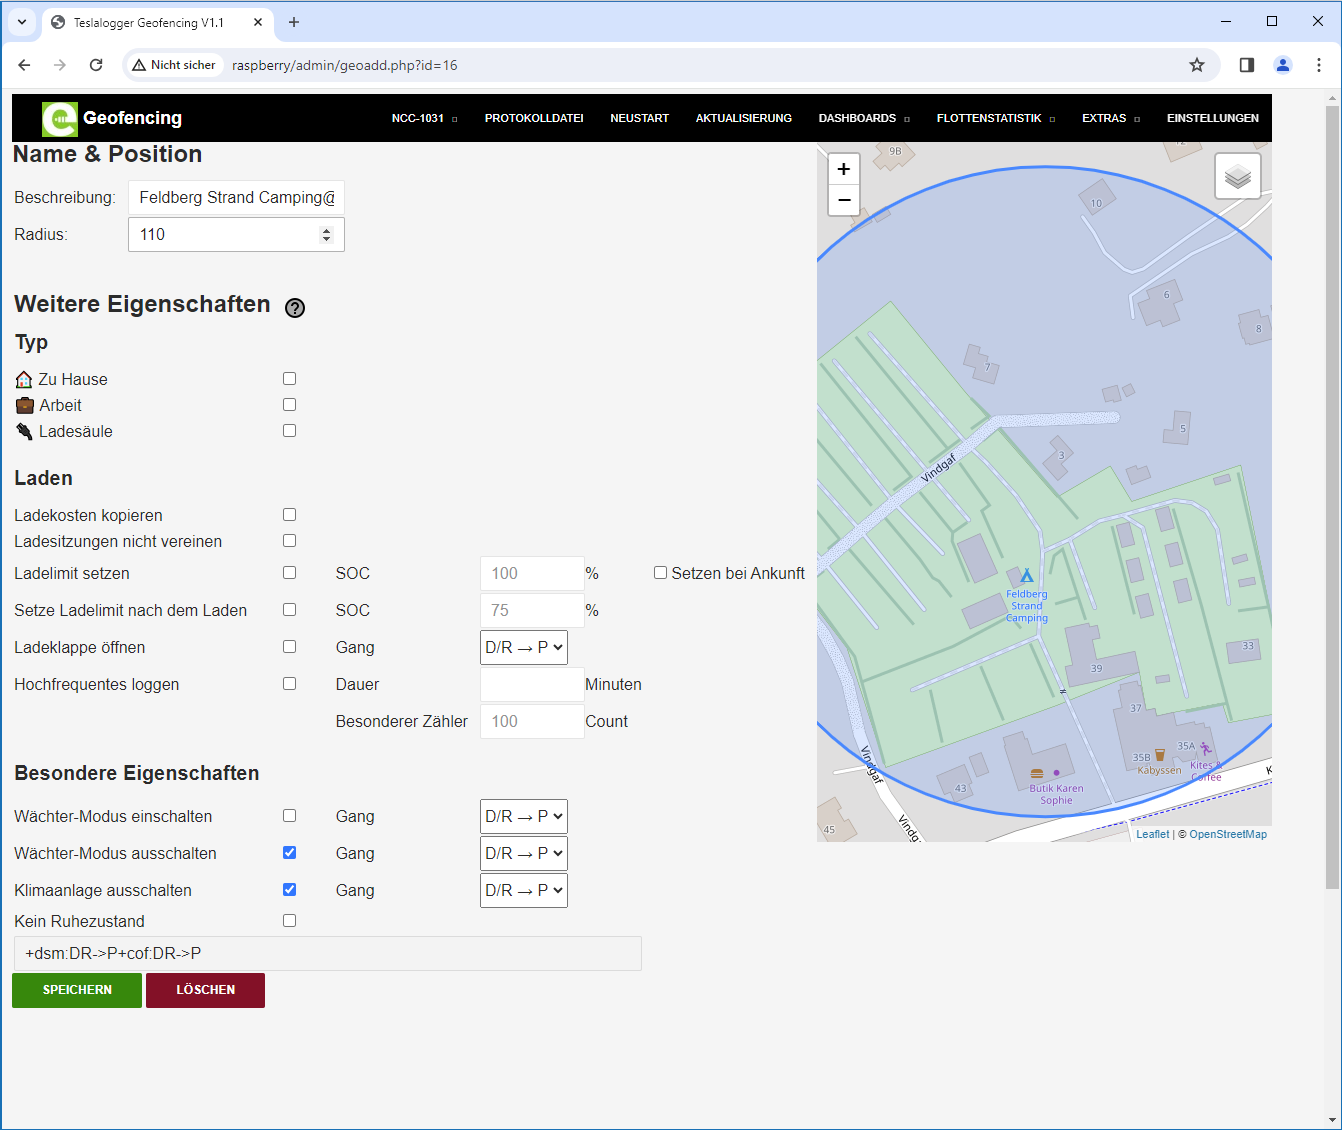Click the Teslalogger logo icon
The height and width of the screenshot is (1130, 1342).
tap(60, 119)
